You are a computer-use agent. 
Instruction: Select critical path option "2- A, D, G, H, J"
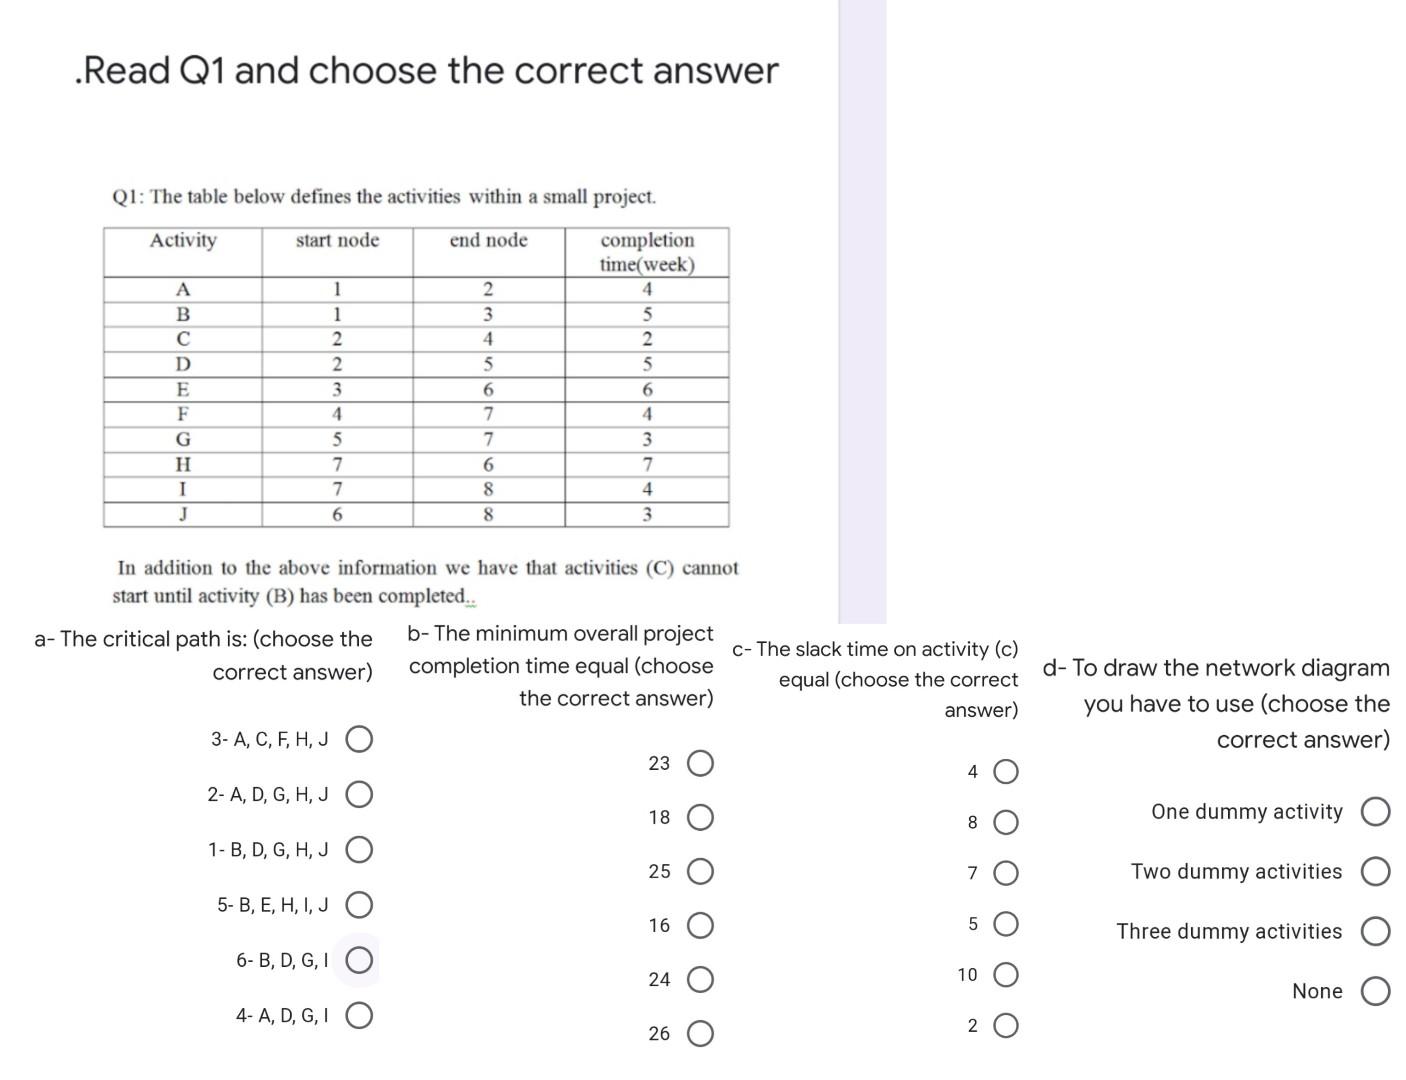coord(357,794)
